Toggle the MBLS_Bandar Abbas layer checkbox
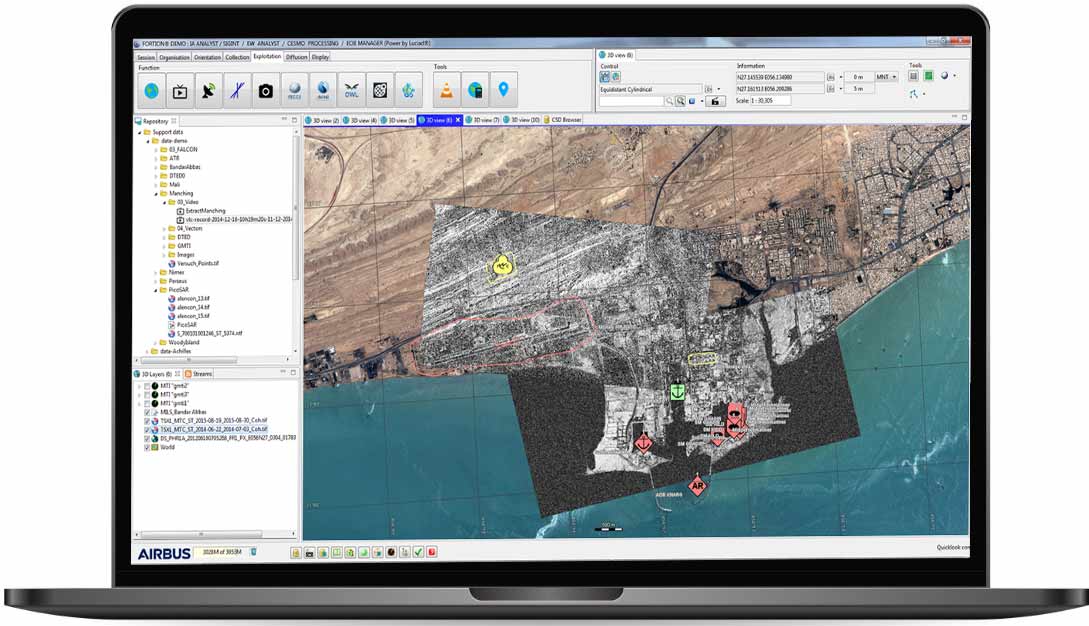This screenshot has height=626, width=1089. [148, 412]
